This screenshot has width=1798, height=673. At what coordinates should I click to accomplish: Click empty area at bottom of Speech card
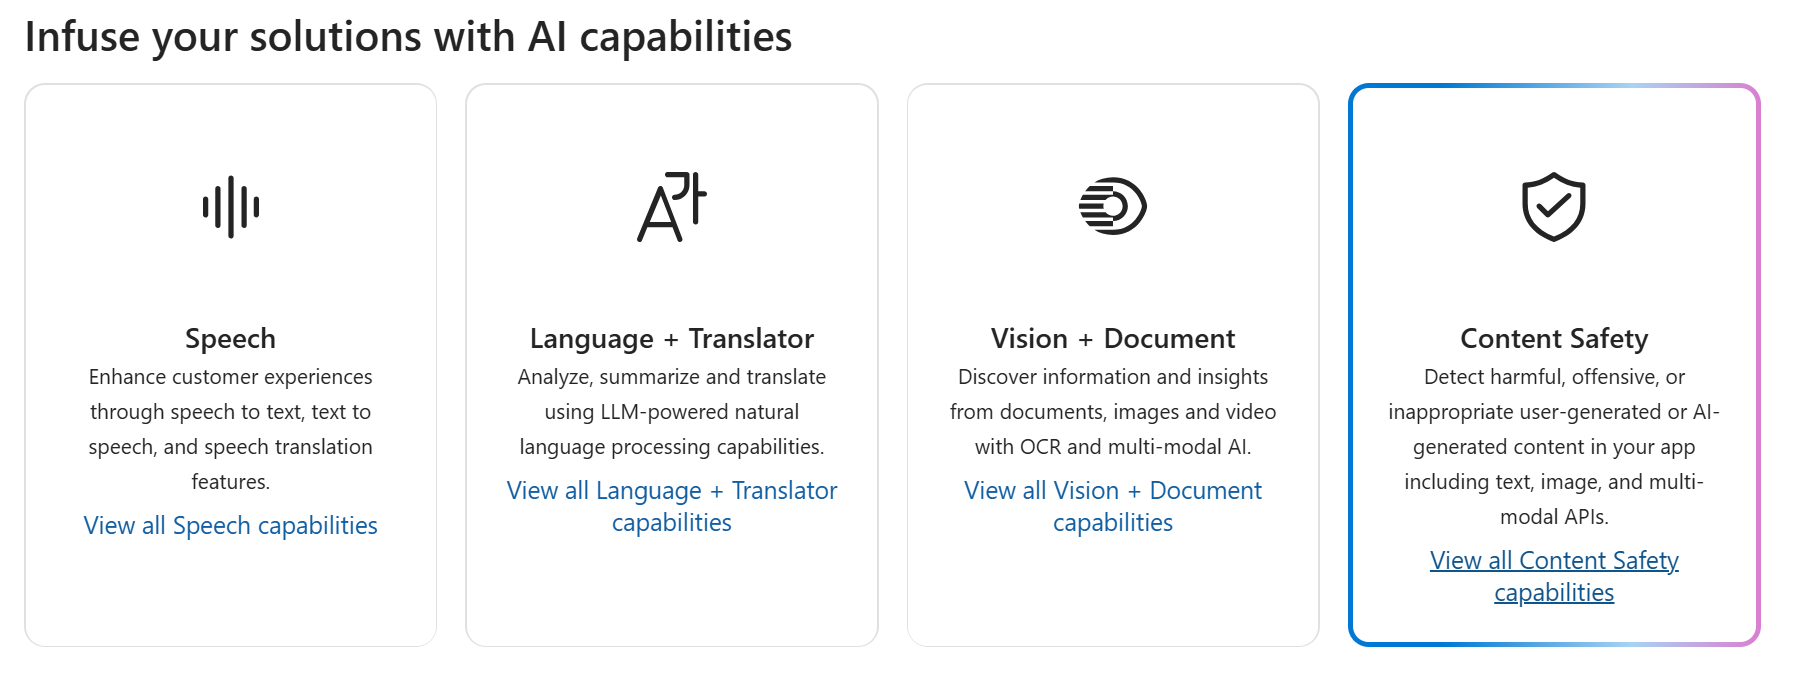230,595
